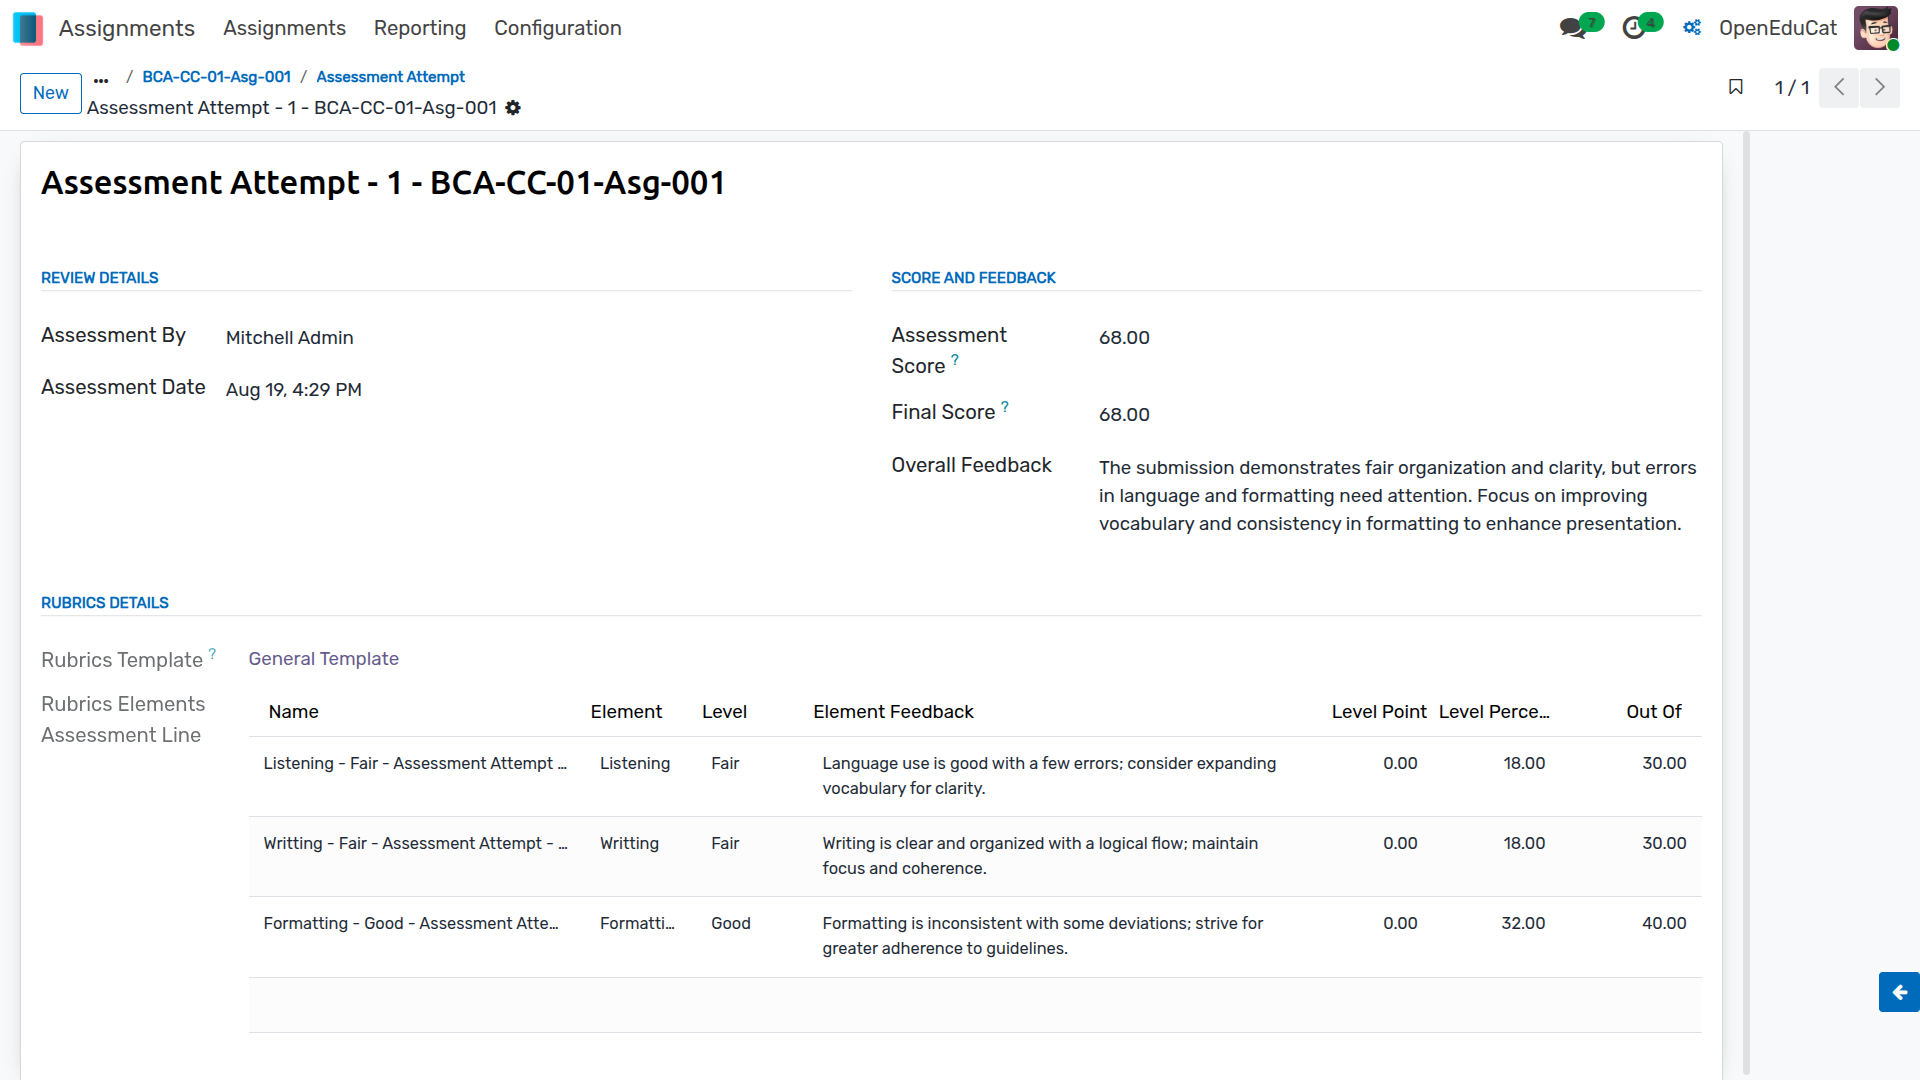Open the chat messages icon
1920x1080 pixels.
click(1574, 28)
